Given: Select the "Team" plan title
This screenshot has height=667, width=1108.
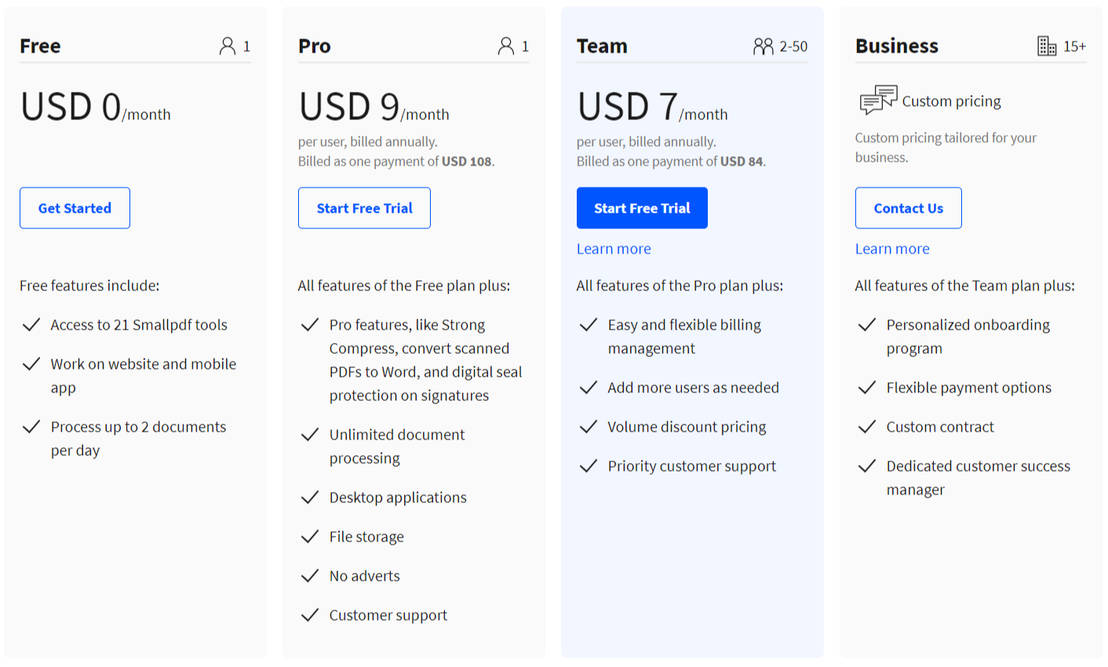Looking at the screenshot, I should 601,46.
